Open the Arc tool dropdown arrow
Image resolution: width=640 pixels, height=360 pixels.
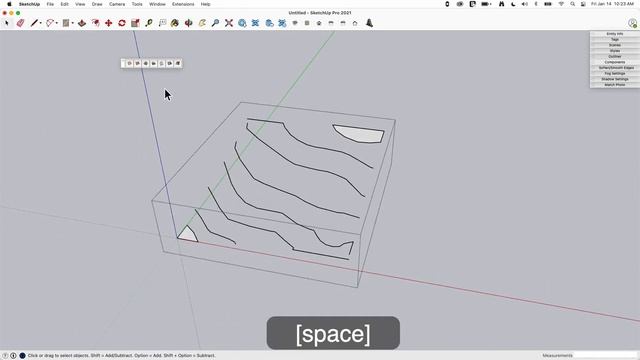(56, 23)
